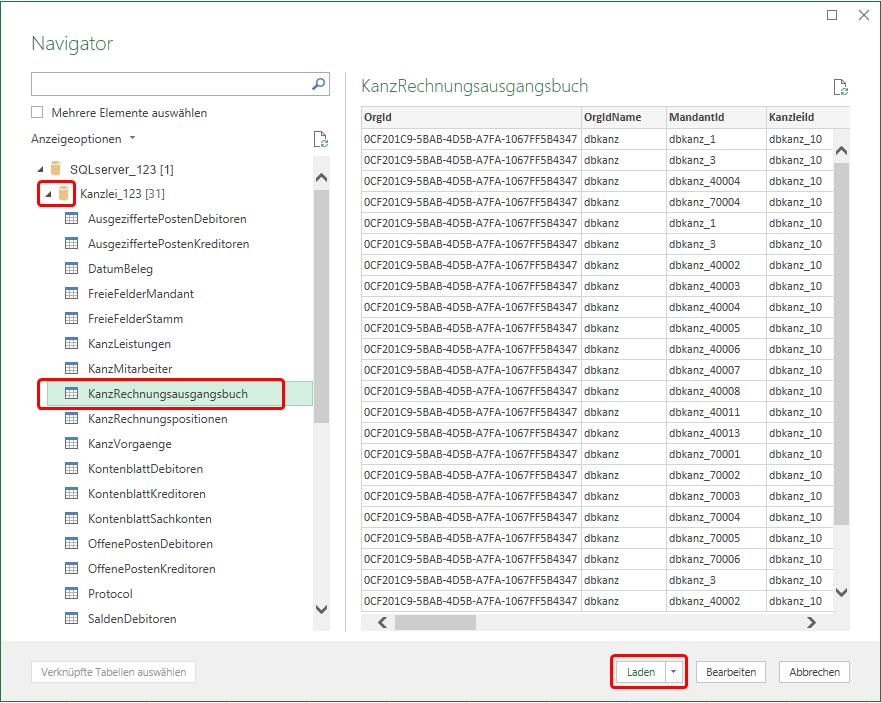Screen dimensions: 881x703
Task: Click table icon beside KontenblattSachkonten
Action: tap(71, 518)
